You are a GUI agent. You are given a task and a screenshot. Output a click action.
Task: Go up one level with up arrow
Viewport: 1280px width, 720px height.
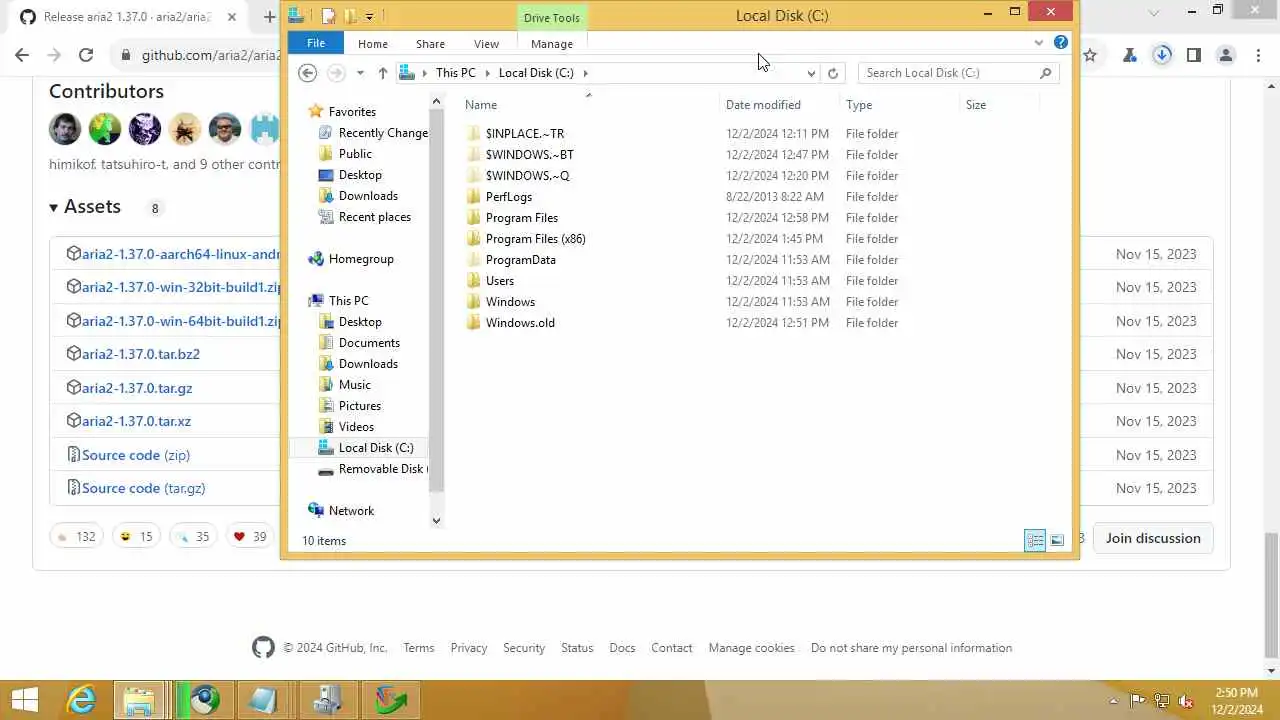[383, 73]
